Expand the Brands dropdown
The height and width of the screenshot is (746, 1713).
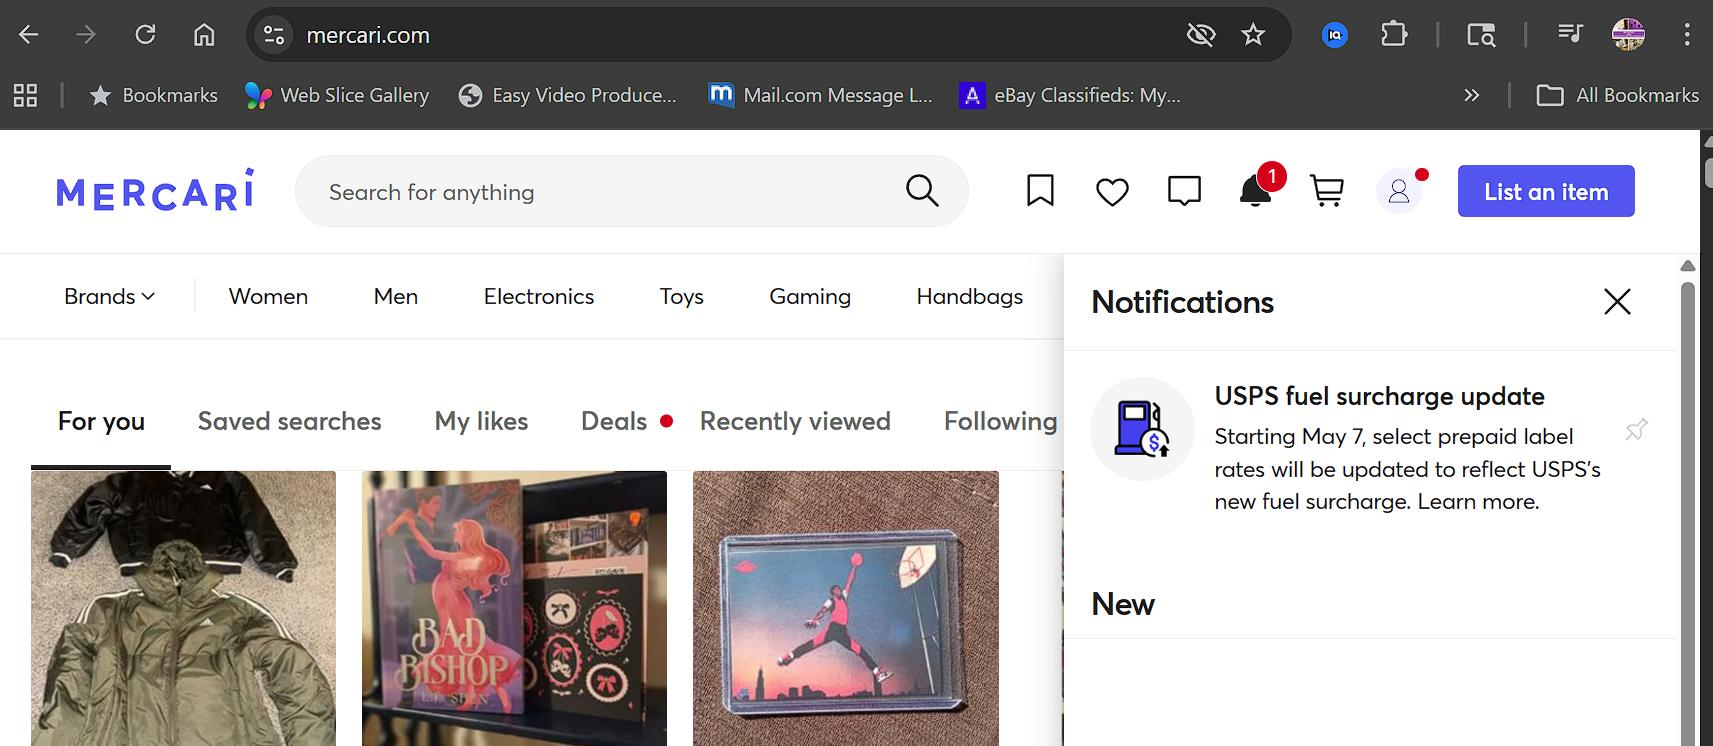[x=109, y=296]
